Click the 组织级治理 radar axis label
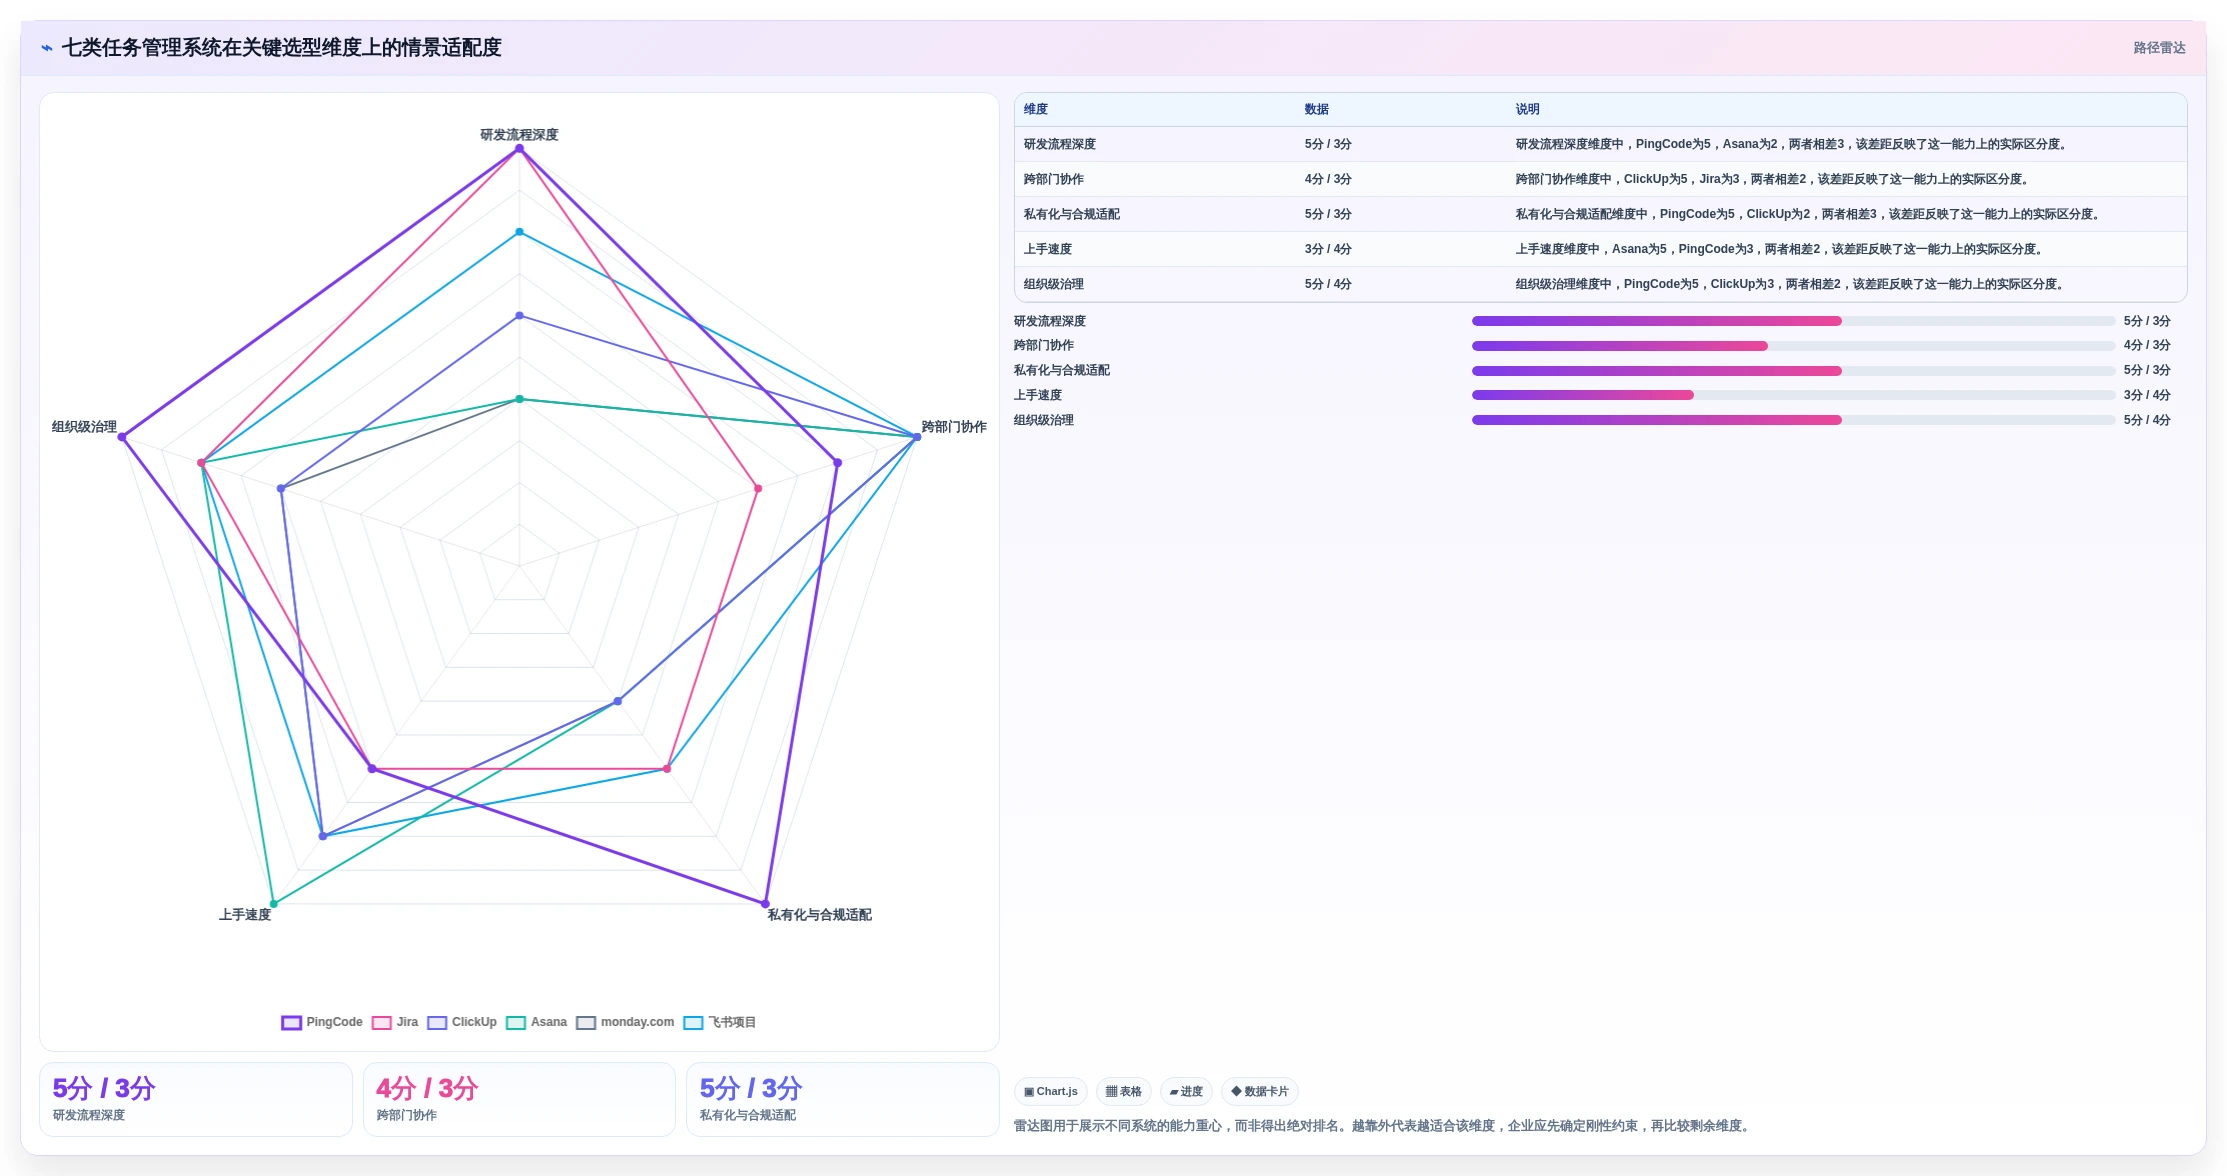2227x1176 pixels. 84,427
